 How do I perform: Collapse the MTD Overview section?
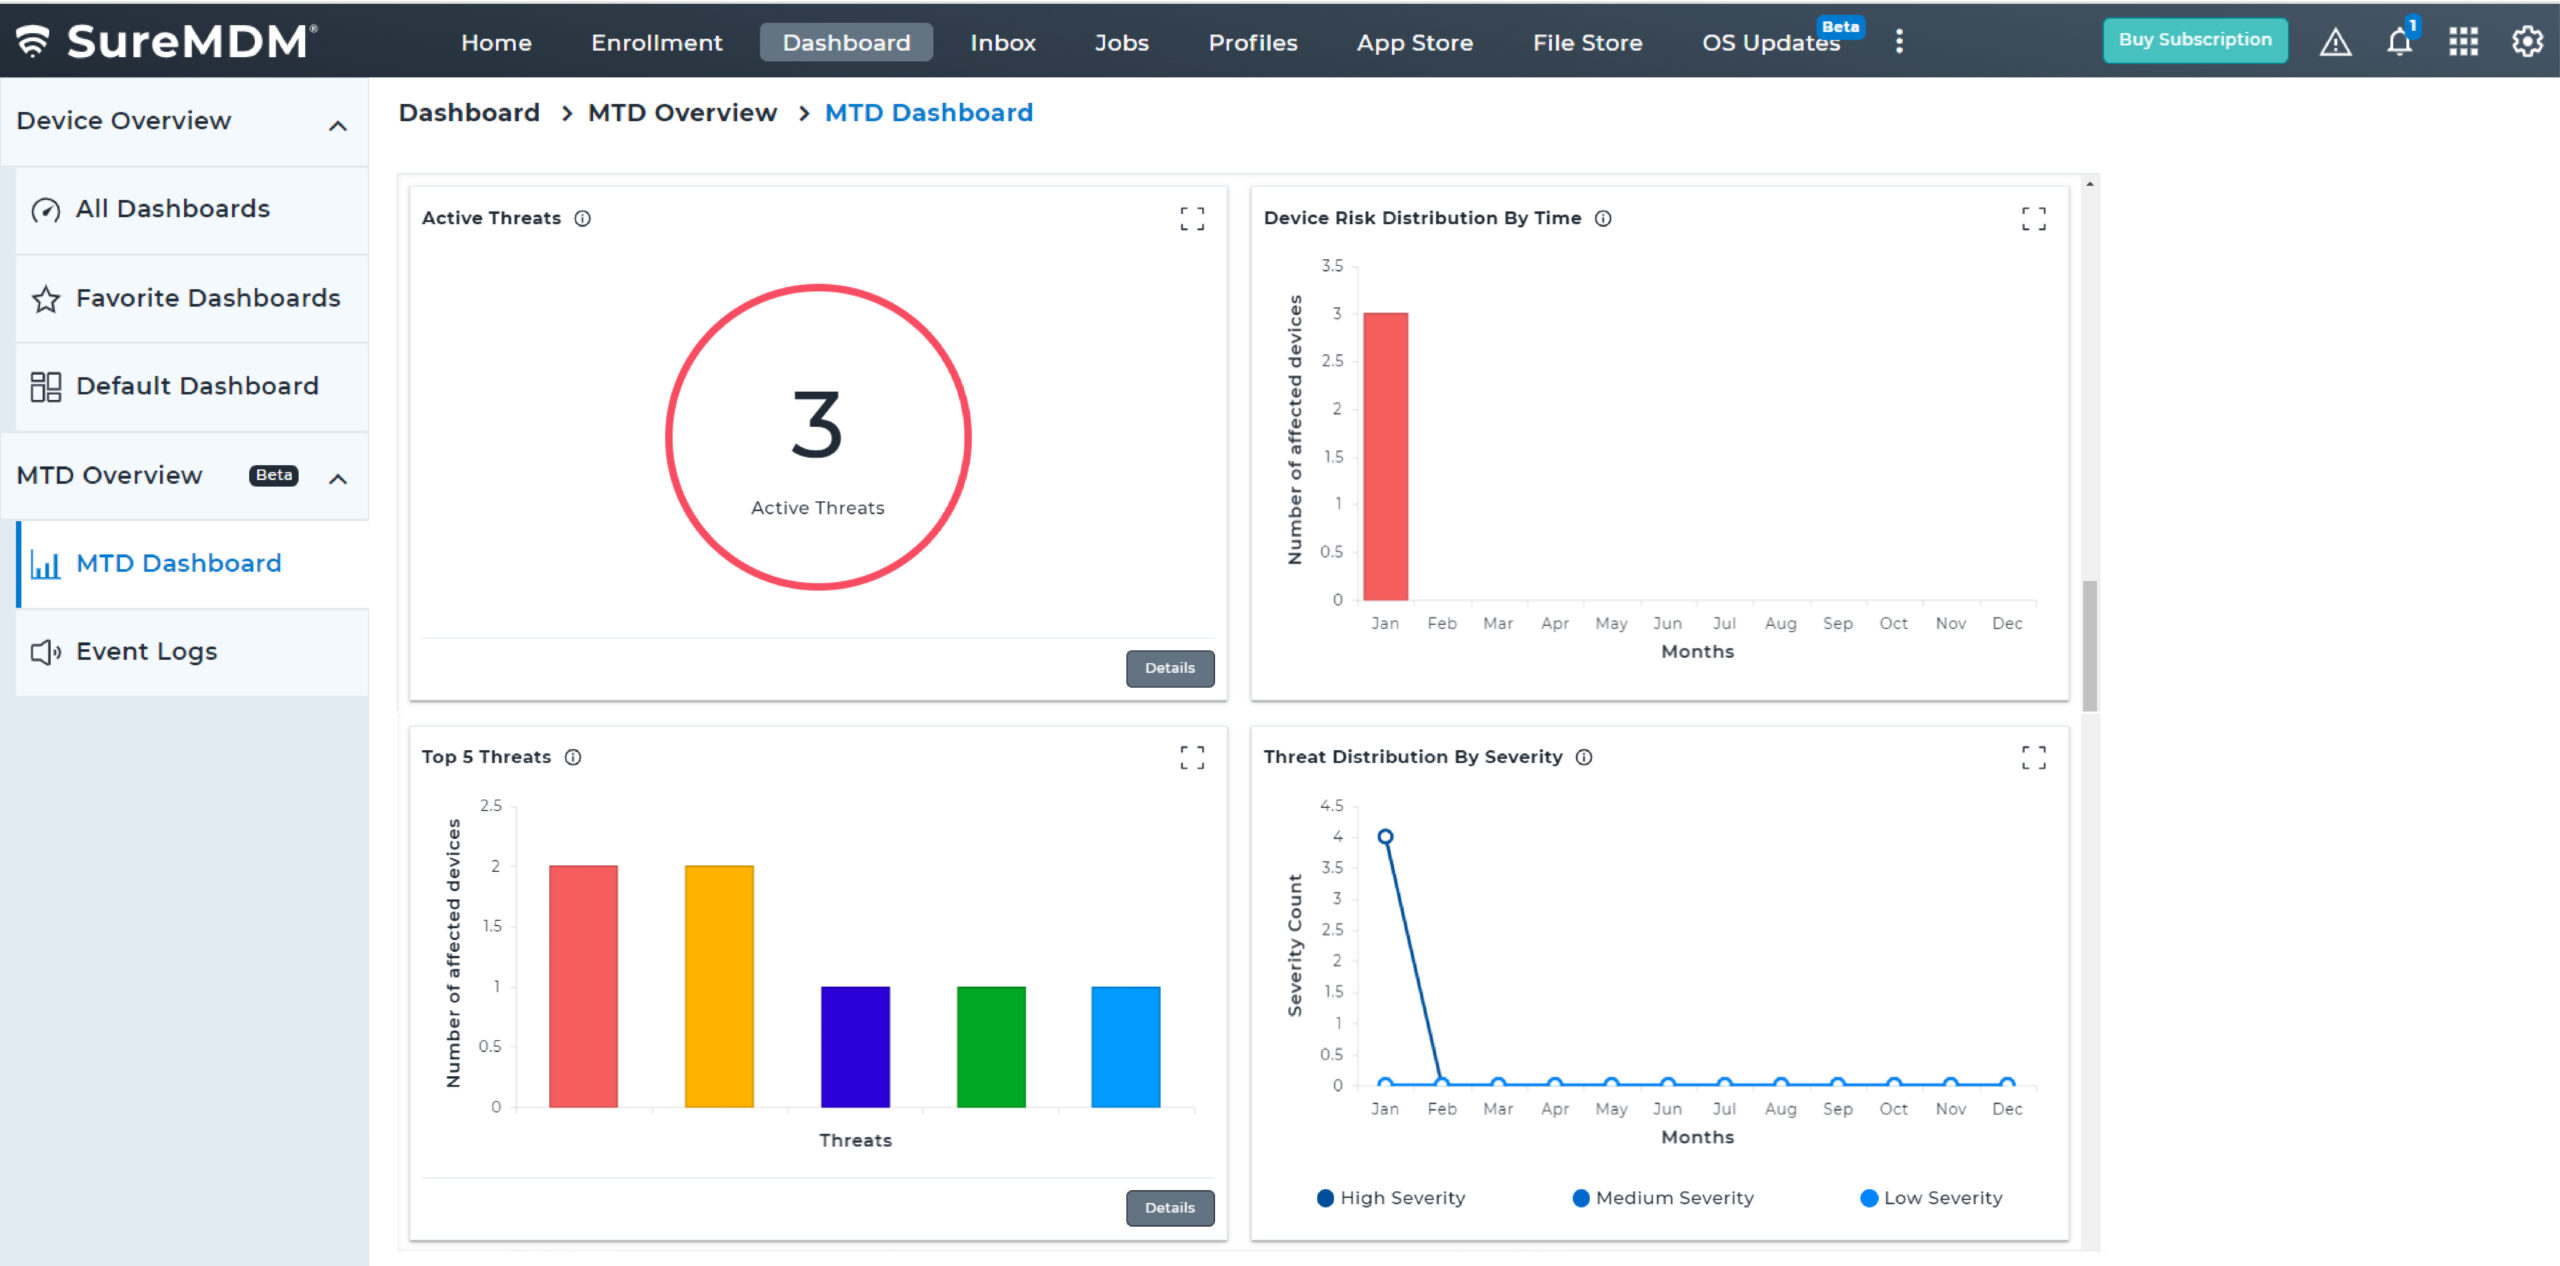point(338,479)
